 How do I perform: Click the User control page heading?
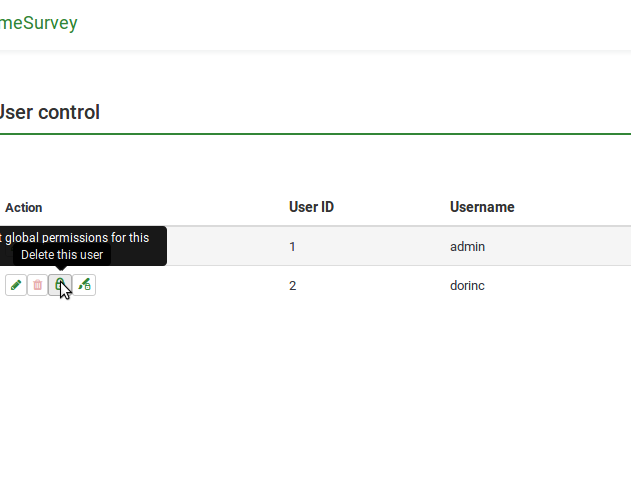click(x=48, y=112)
